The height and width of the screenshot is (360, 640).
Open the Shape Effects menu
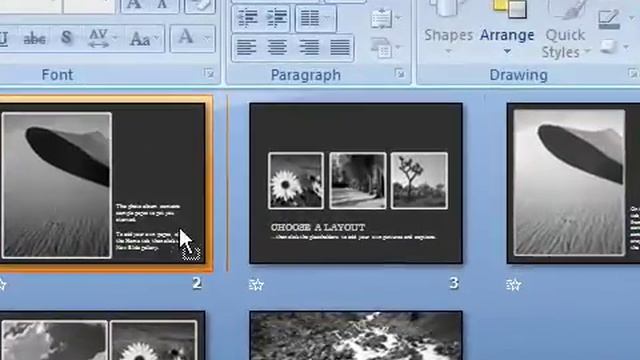click(x=613, y=47)
